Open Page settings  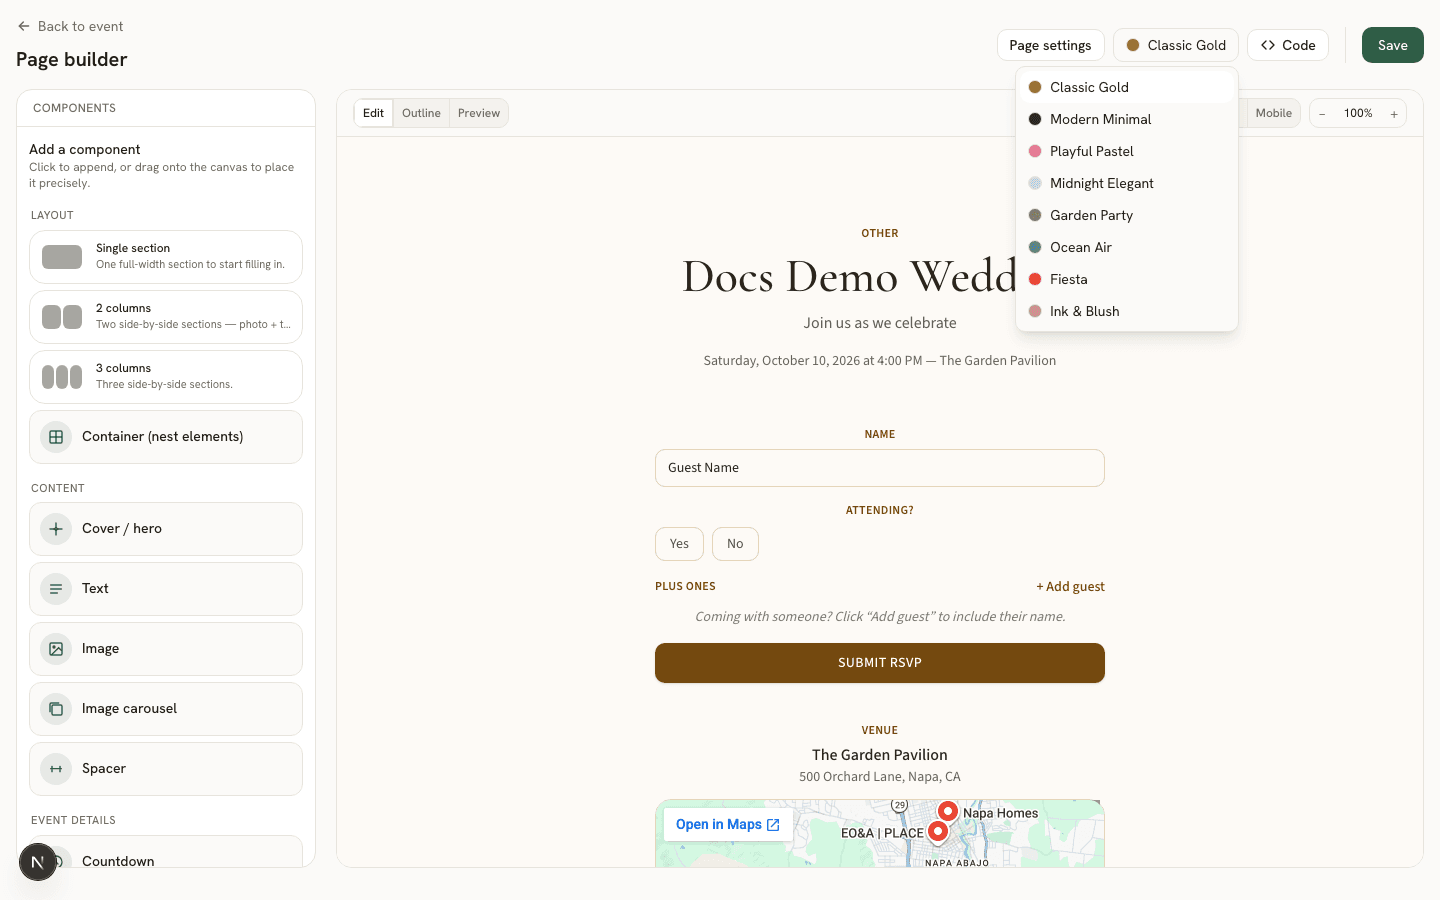pos(1050,45)
